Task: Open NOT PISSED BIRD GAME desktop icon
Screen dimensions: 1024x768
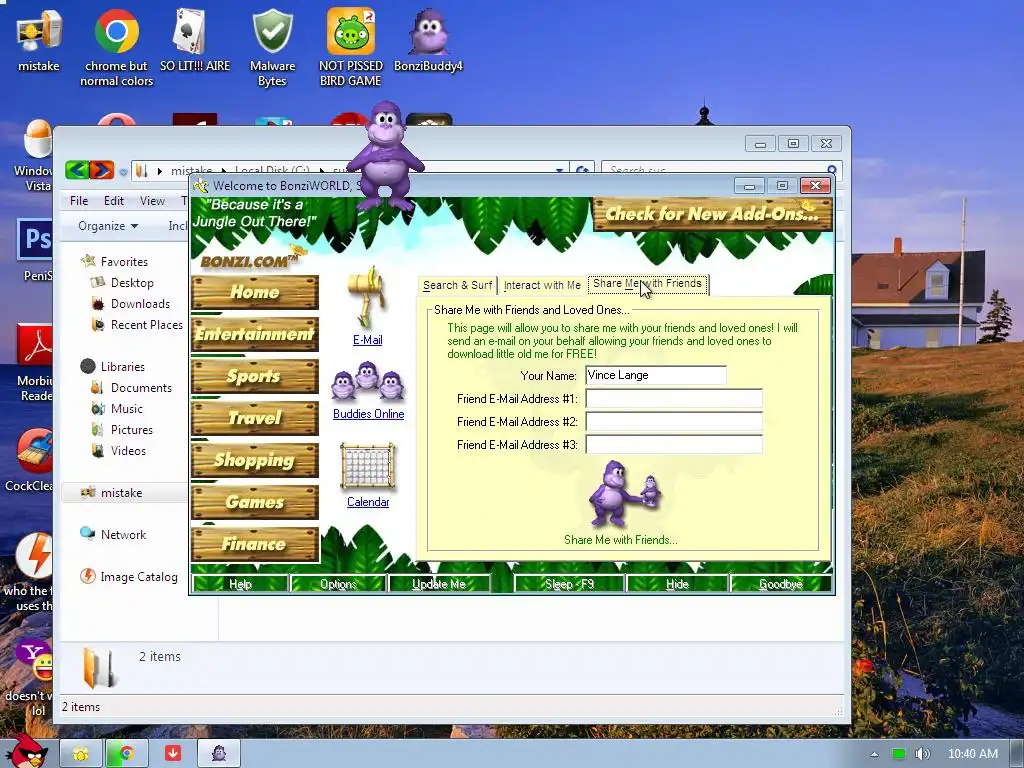Action: [351, 46]
